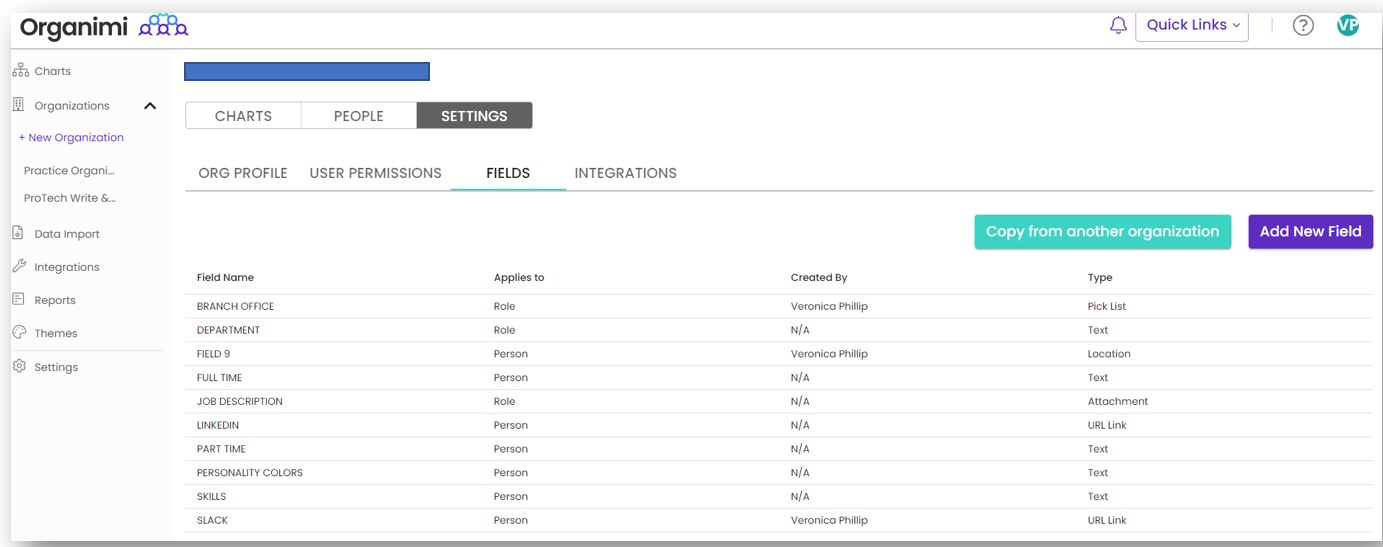Screen dimensions: 1383x547
Task: Switch to the PEOPLE tab
Action: [x=358, y=116]
